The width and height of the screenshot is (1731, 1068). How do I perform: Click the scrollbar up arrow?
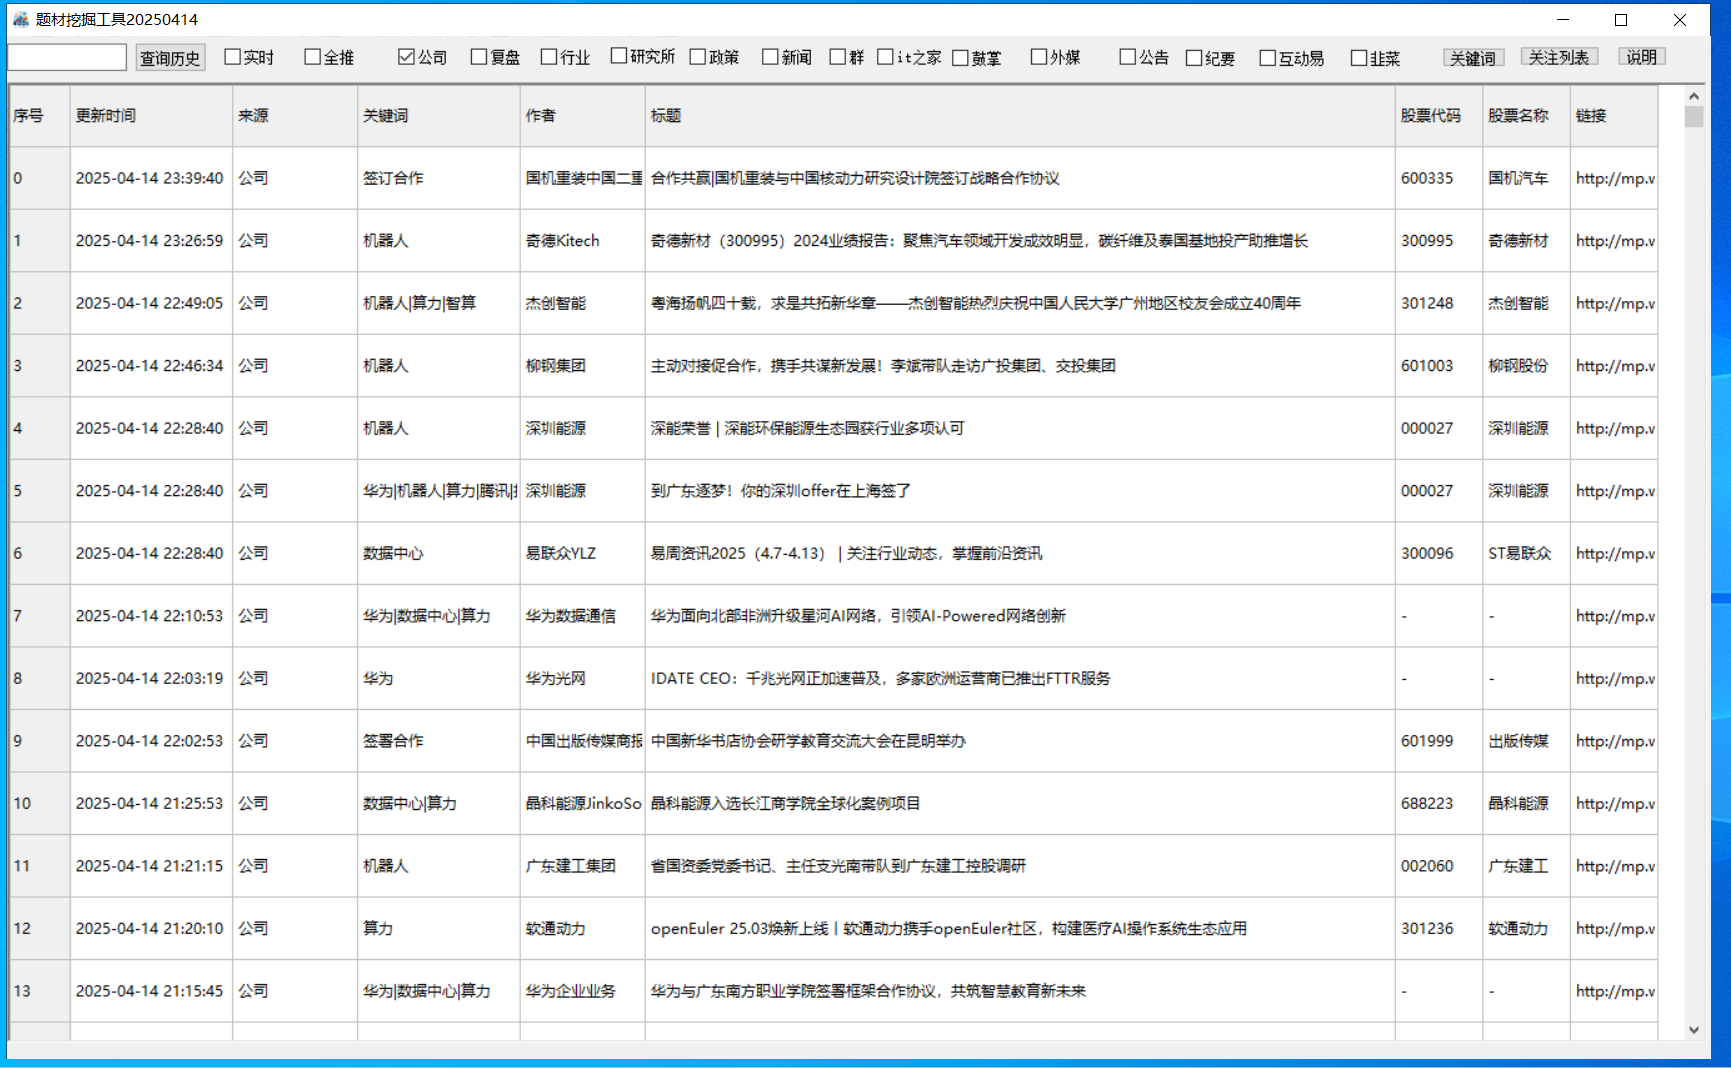pyautogui.click(x=1693, y=96)
